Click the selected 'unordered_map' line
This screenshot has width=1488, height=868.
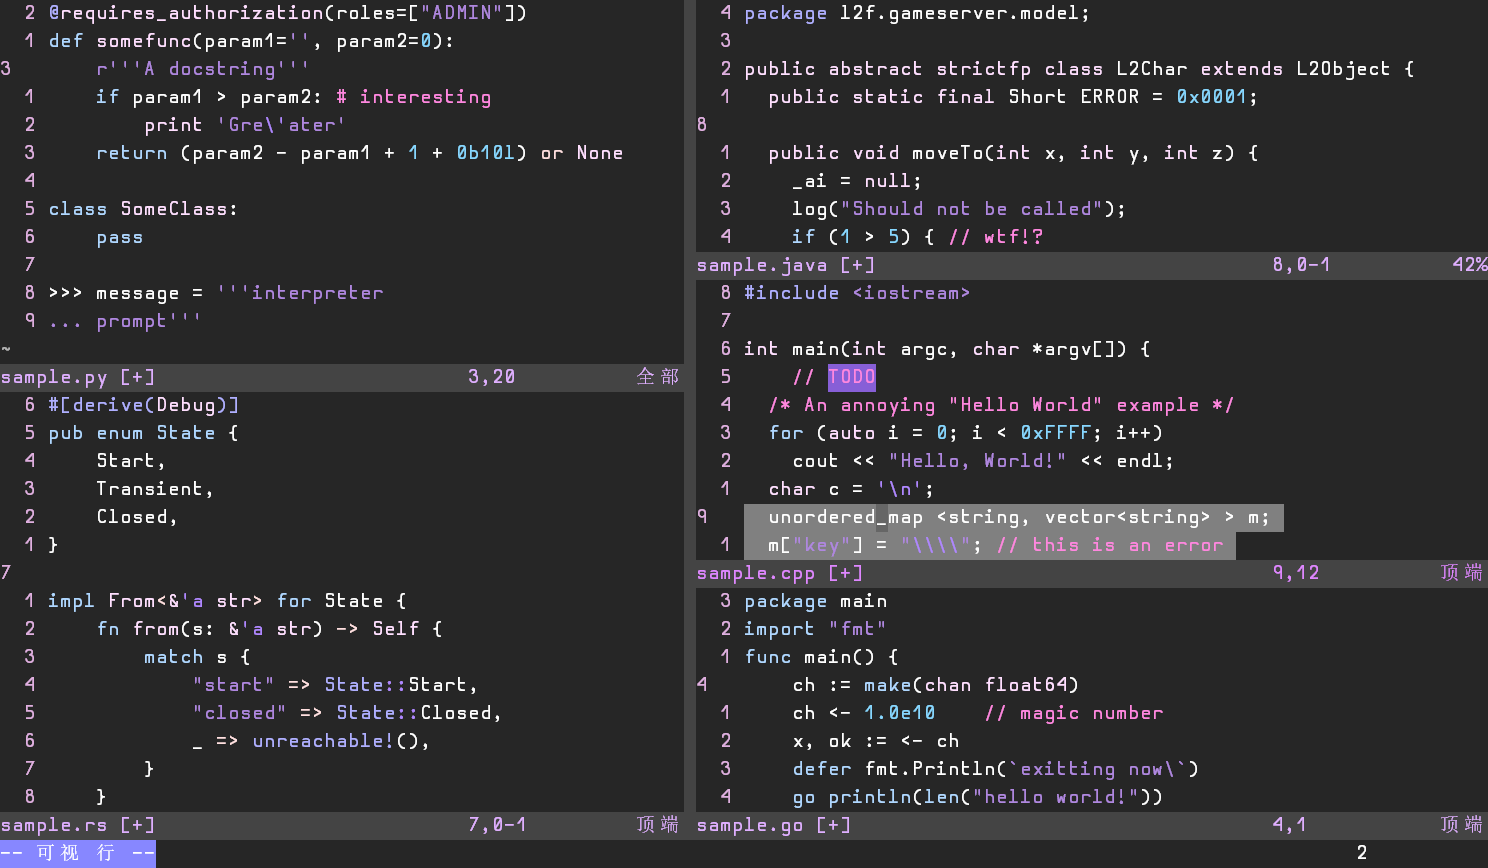point(1014,517)
